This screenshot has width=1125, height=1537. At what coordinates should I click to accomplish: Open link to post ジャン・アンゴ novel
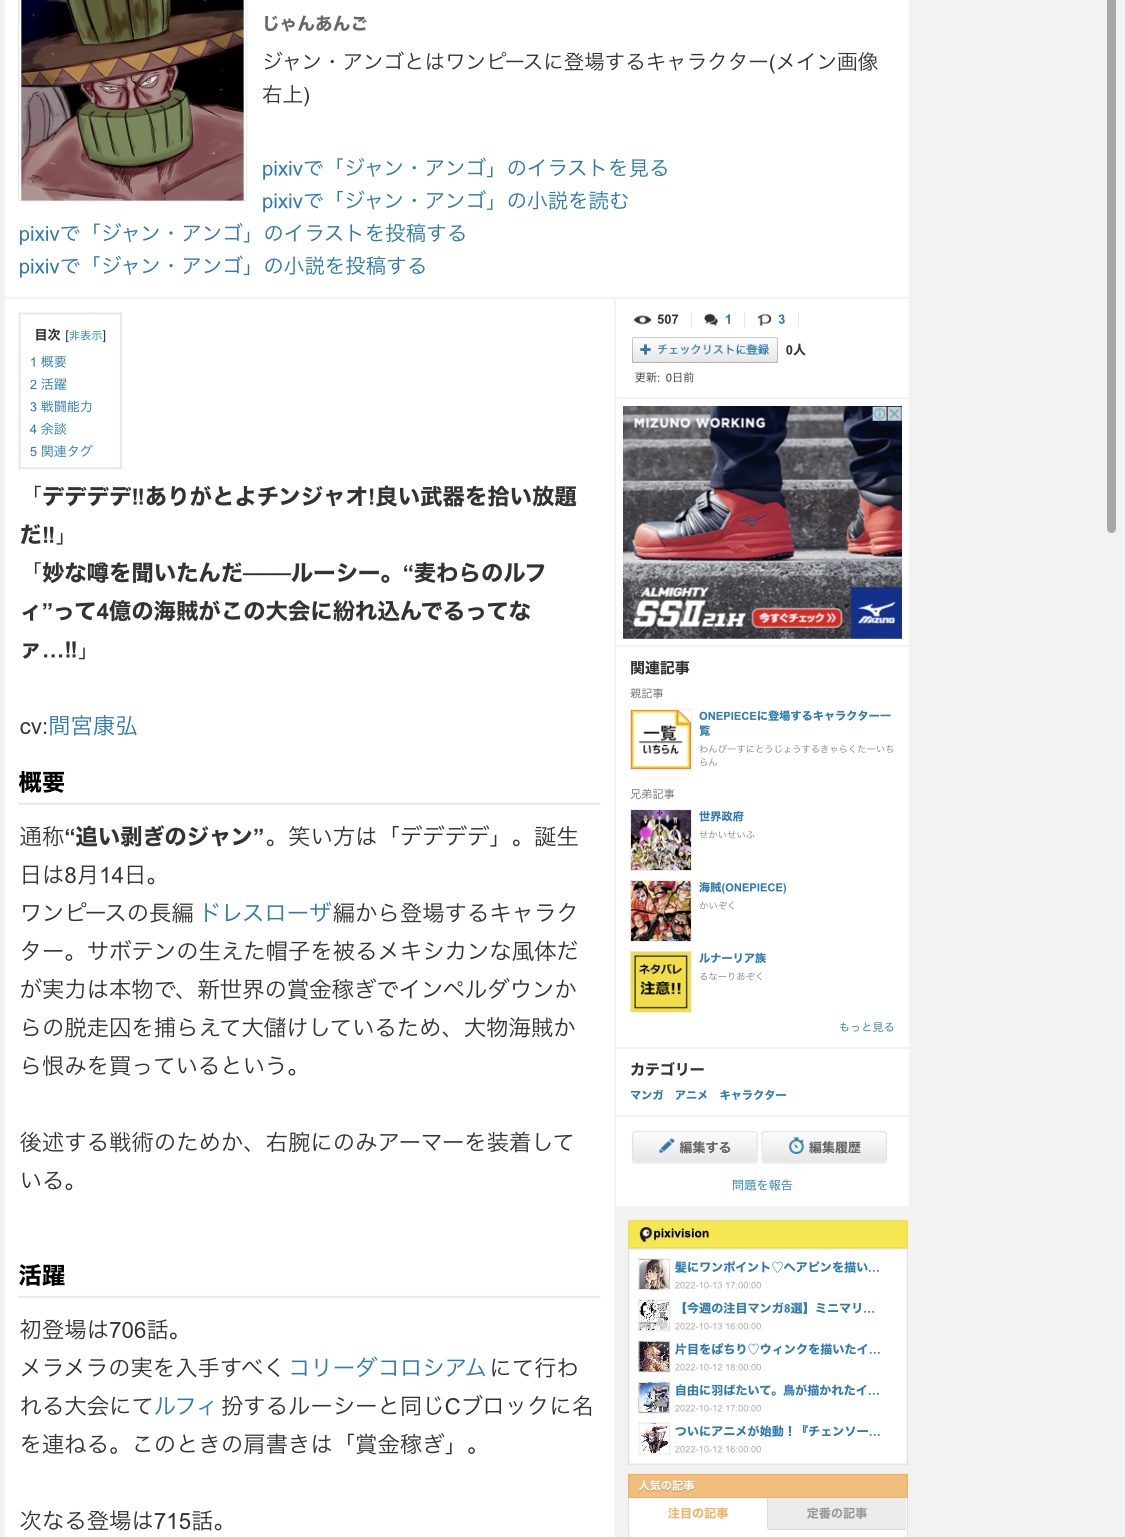223,266
